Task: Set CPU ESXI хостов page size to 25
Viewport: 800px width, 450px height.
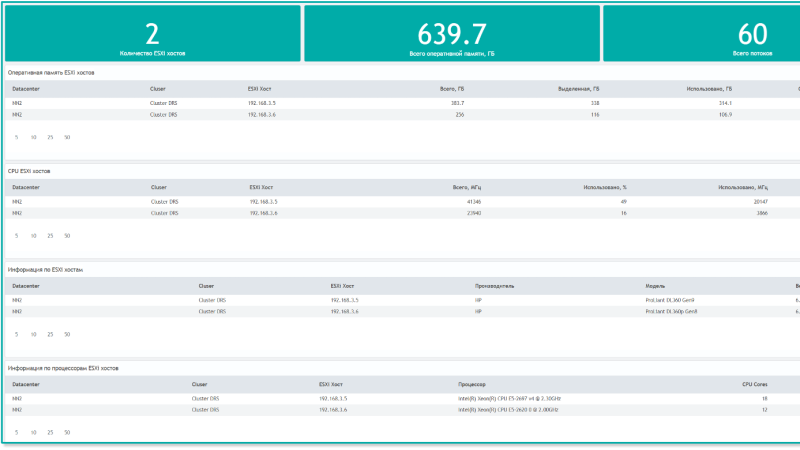Action: point(50,236)
